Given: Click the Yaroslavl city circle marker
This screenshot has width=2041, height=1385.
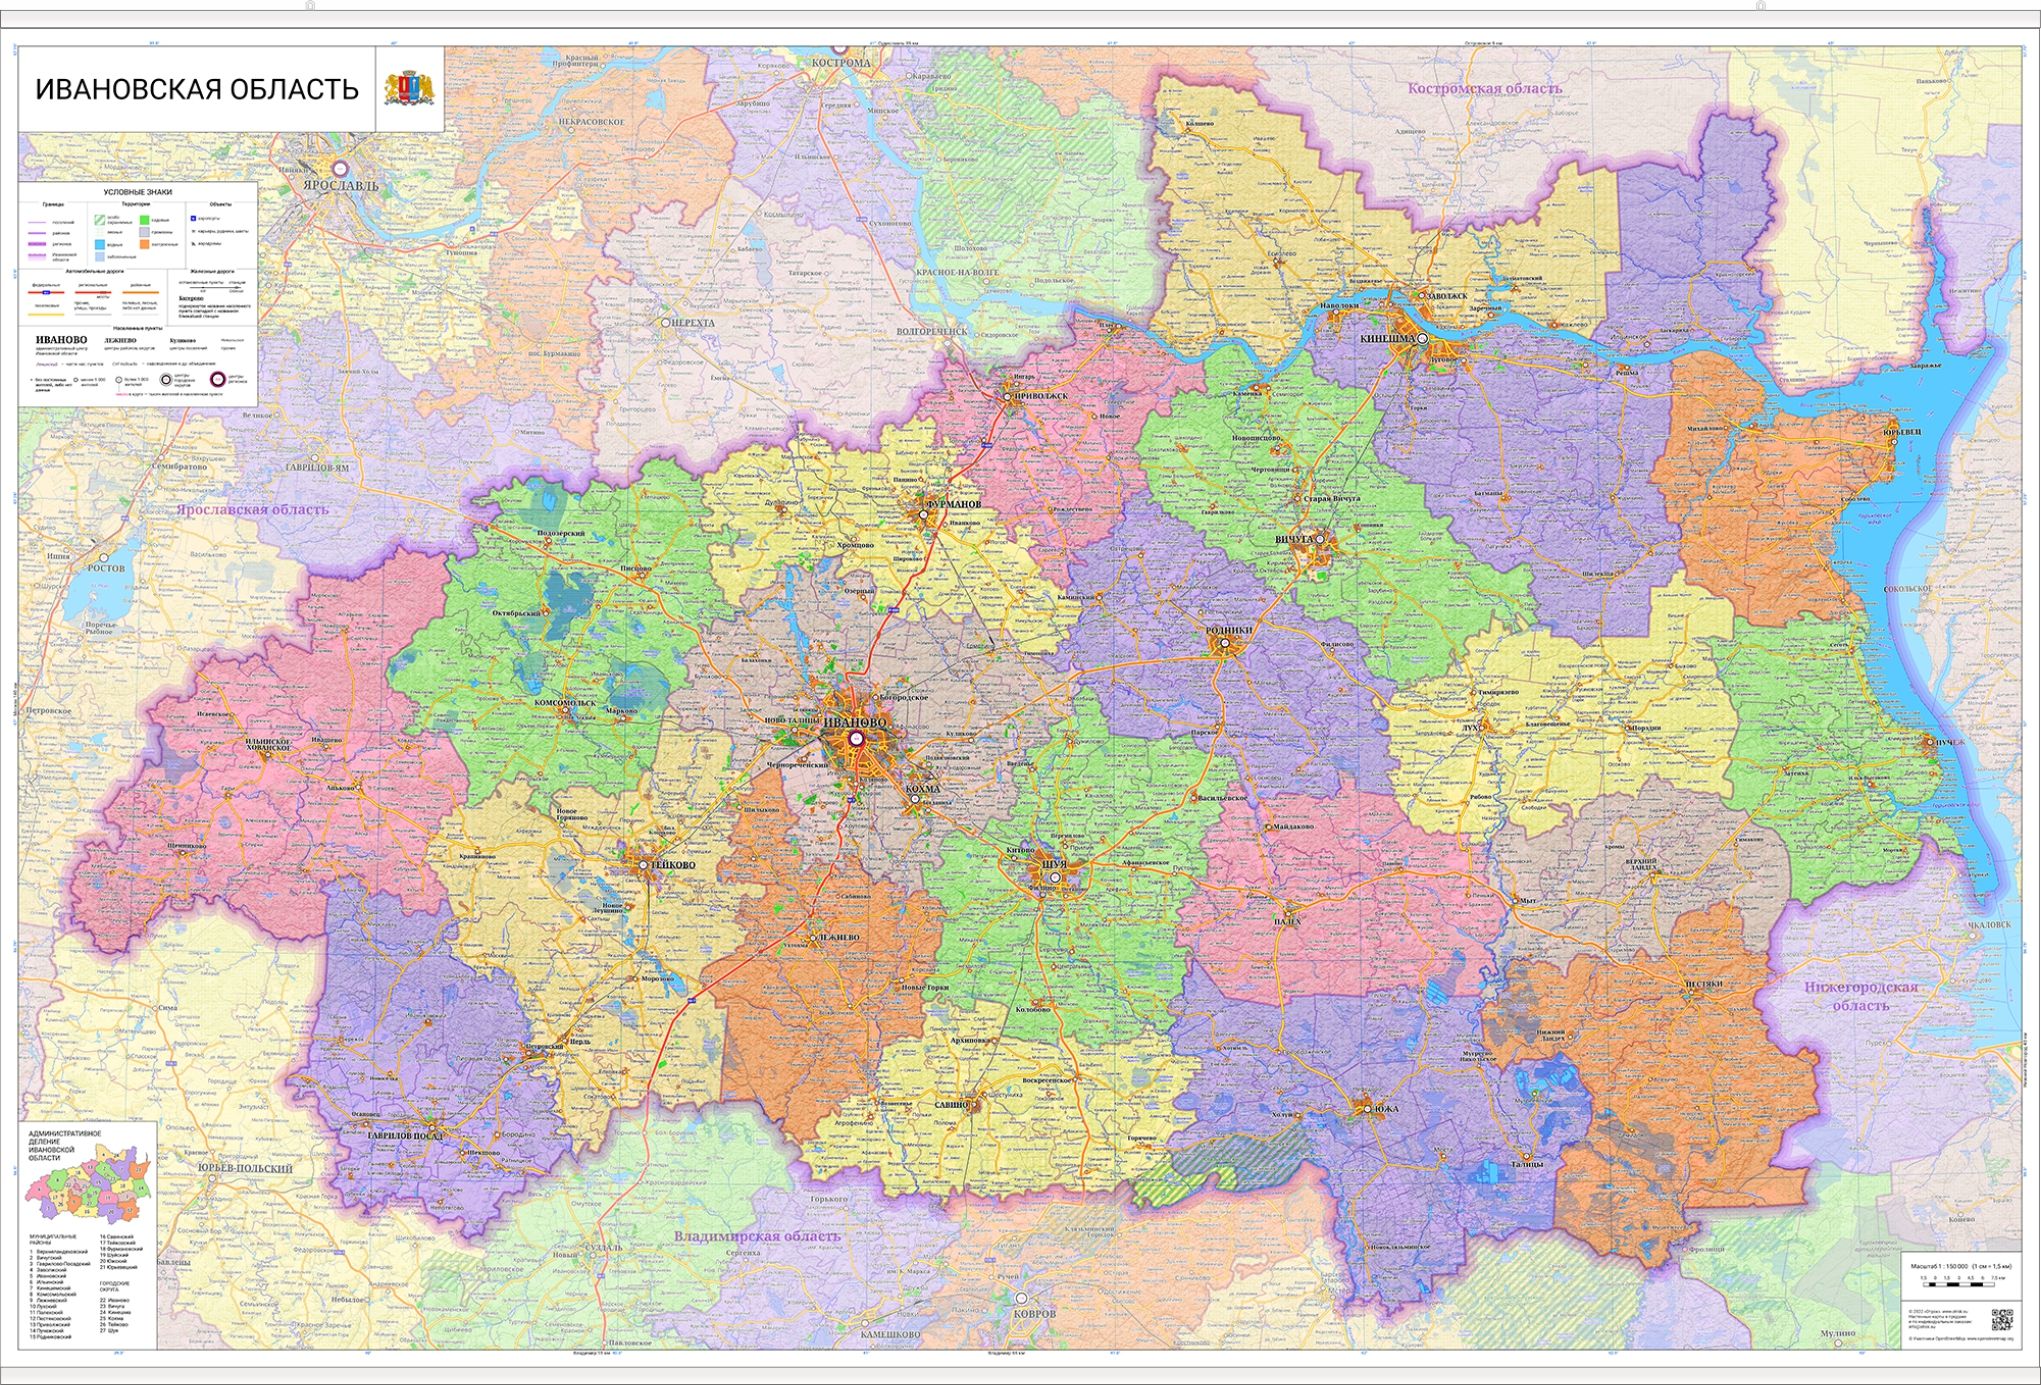Looking at the screenshot, I should click(341, 169).
